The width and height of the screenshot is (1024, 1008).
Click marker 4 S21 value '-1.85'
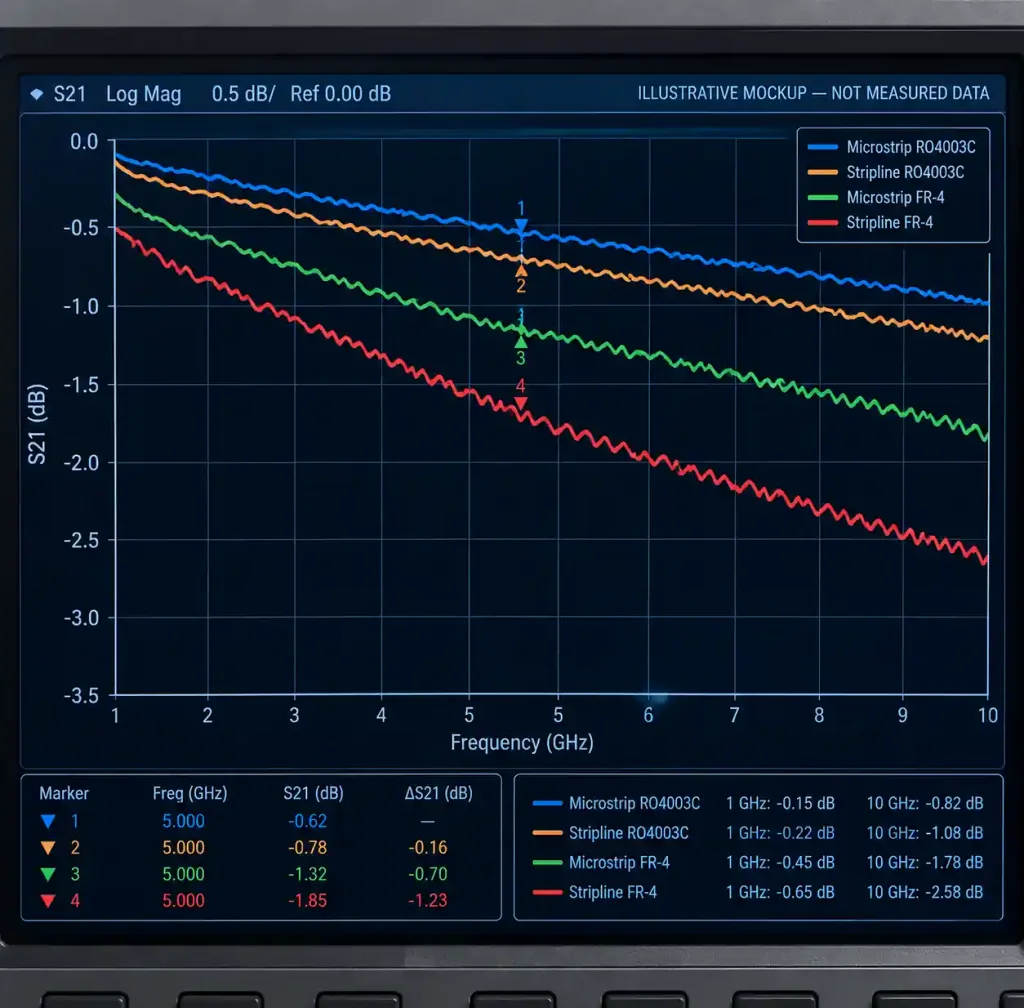307,900
